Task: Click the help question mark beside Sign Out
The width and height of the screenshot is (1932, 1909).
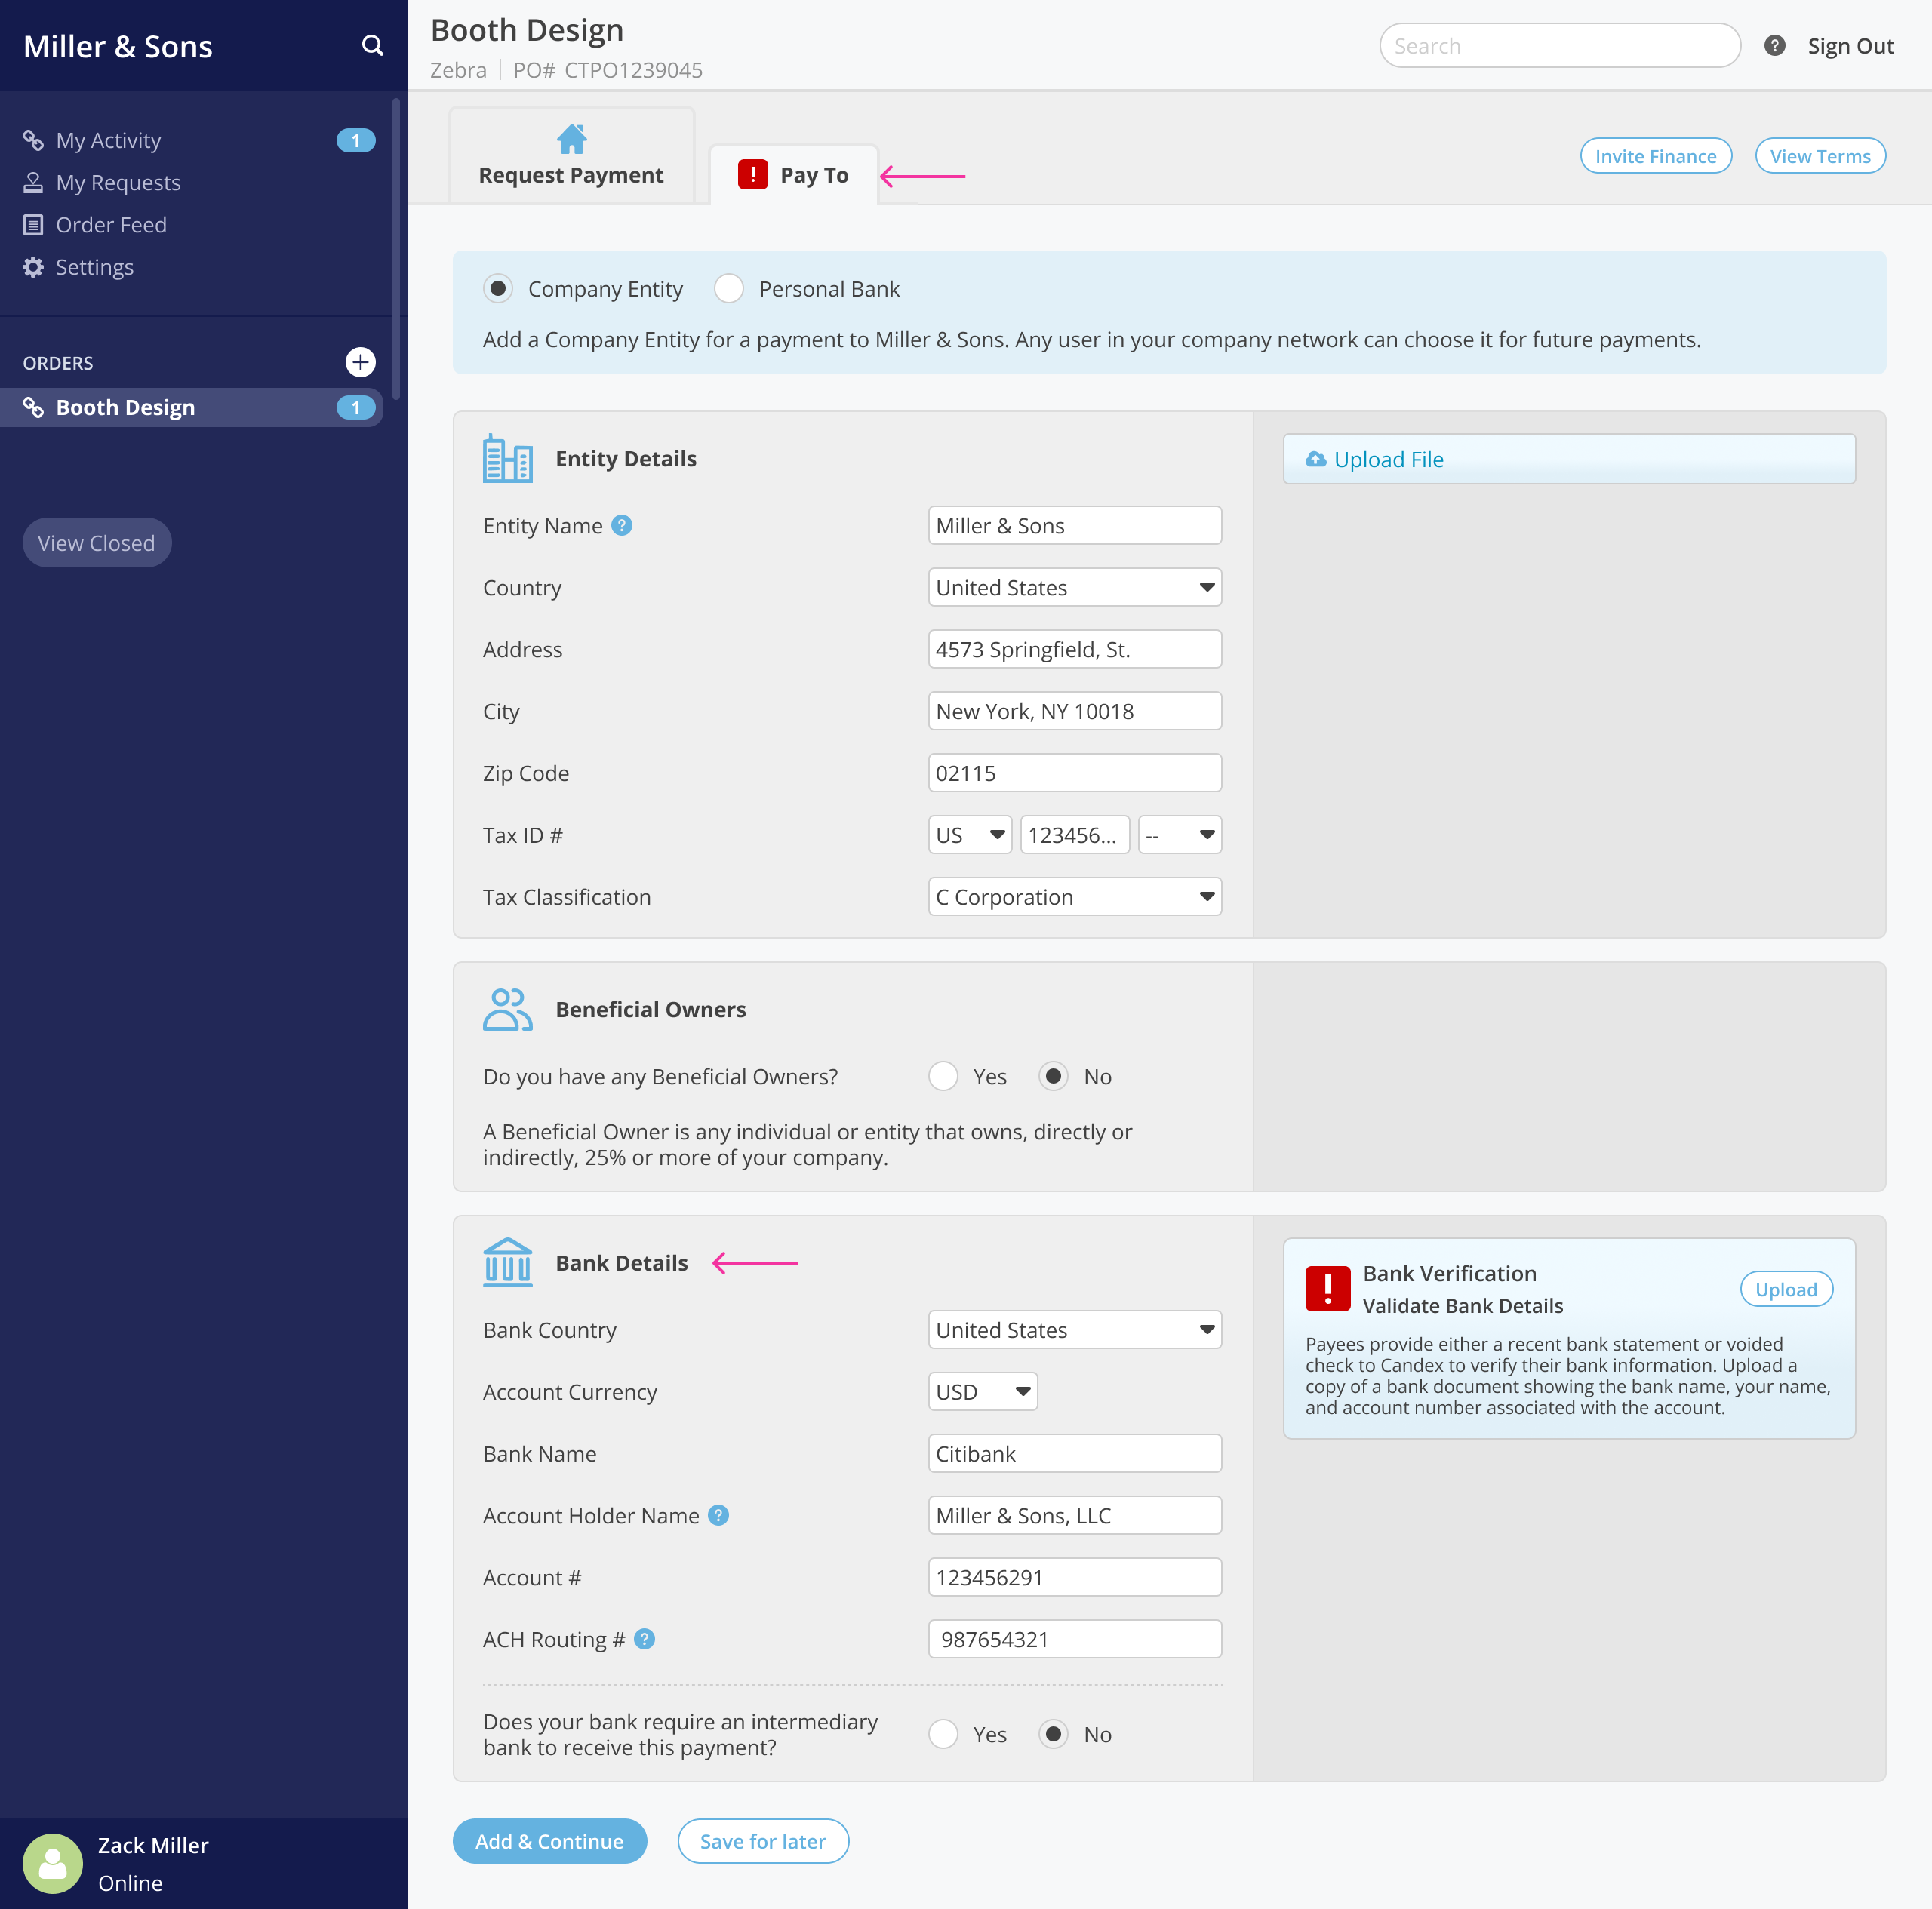Action: [1774, 46]
